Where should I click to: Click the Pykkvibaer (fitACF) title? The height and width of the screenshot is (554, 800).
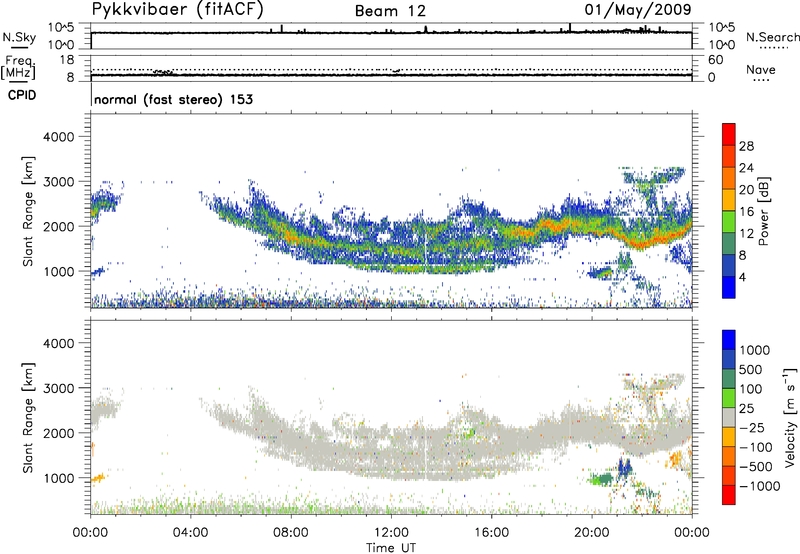click(x=178, y=10)
